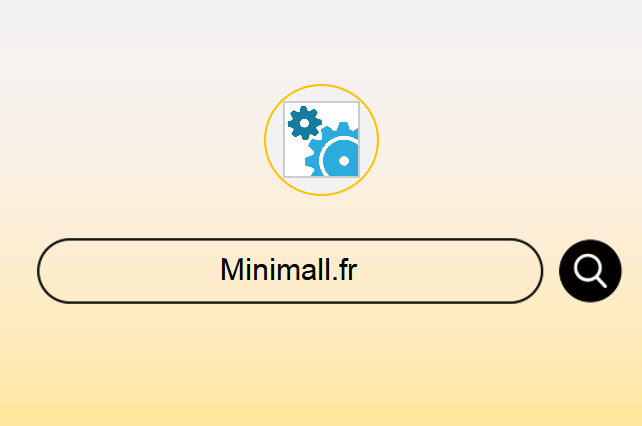Click the small dark blue gear
The width and height of the screenshot is (642, 426).
pyautogui.click(x=305, y=123)
